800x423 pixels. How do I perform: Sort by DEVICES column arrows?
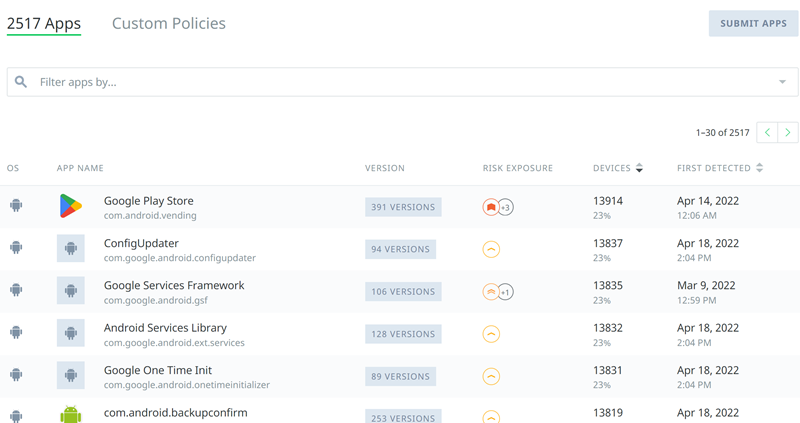point(639,168)
